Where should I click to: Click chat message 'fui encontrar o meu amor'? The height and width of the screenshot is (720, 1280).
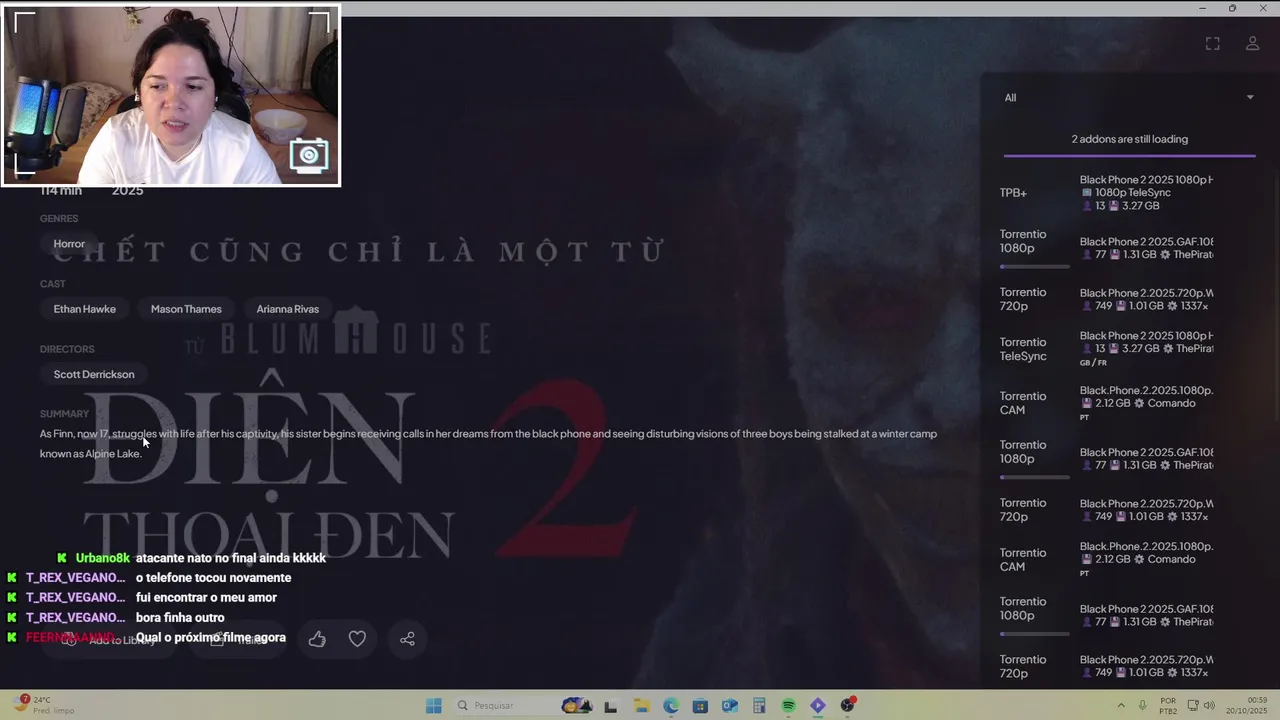click(x=206, y=598)
